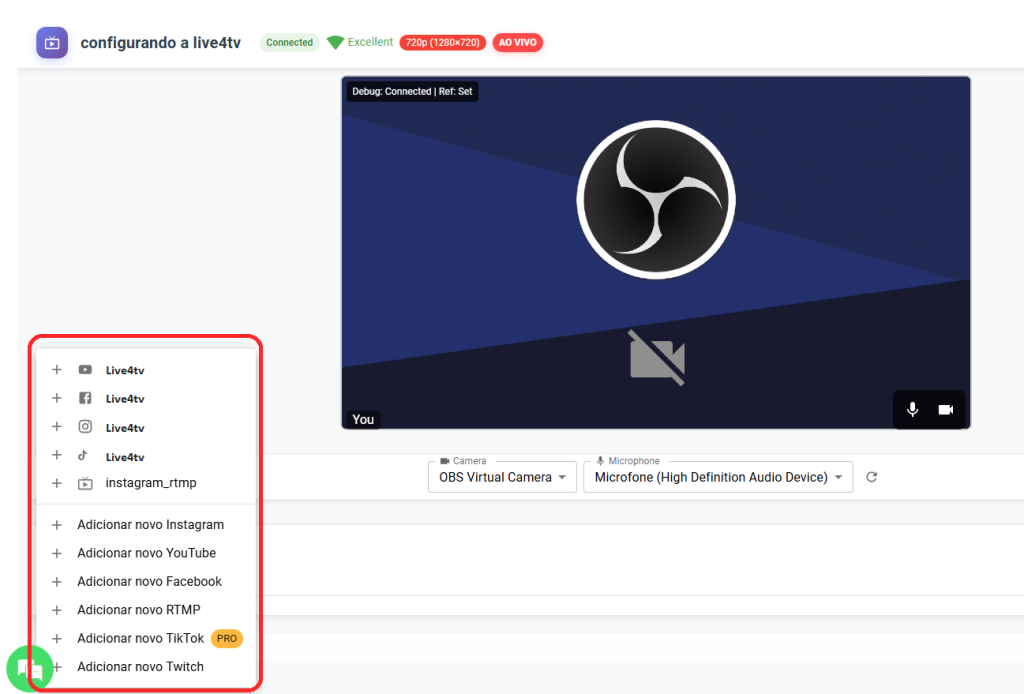This screenshot has height=694, width=1024.
Task: Click the Instagram icon in destination list
Action: point(85,426)
